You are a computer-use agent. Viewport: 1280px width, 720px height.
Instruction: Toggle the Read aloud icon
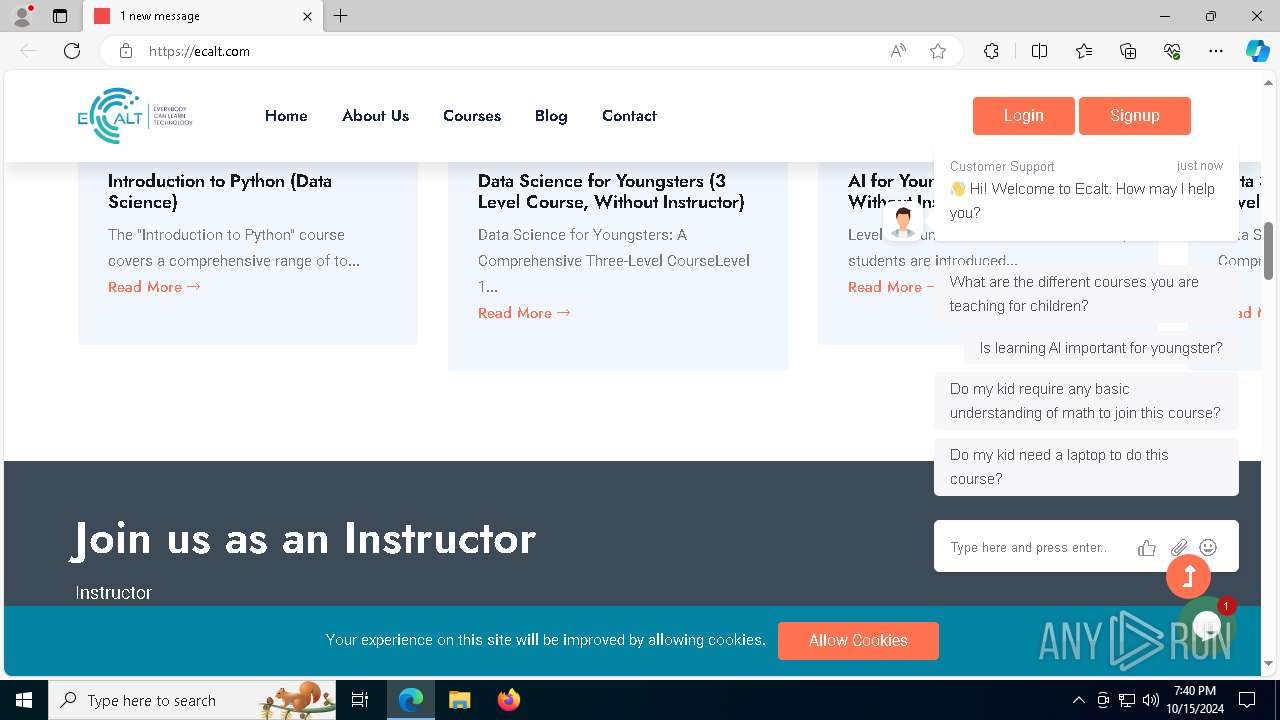click(898, 51)
